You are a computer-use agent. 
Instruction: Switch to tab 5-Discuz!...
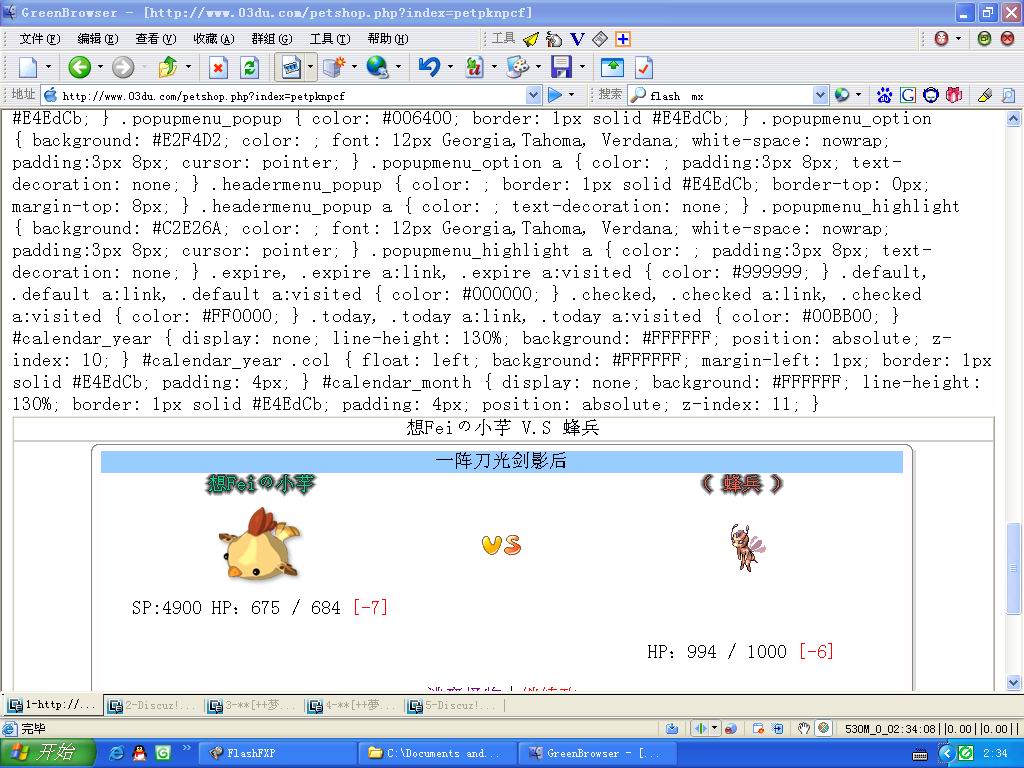click(453, 705)
